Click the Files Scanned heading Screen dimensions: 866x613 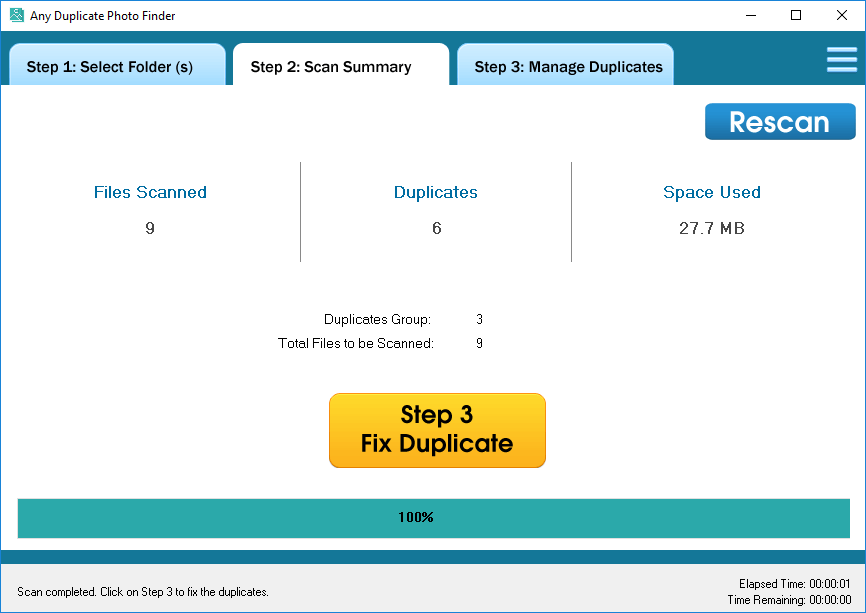click(x=150, y=192)
